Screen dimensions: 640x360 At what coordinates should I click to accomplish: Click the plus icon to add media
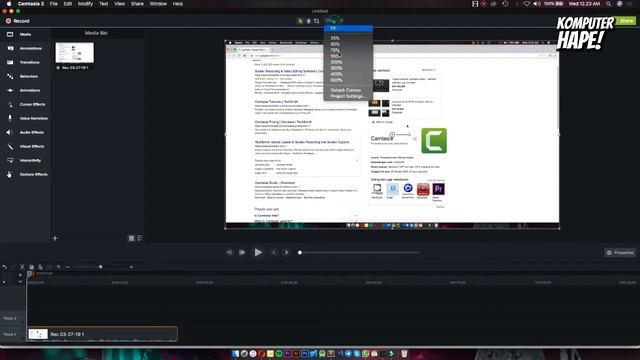(x=55, y=238)
